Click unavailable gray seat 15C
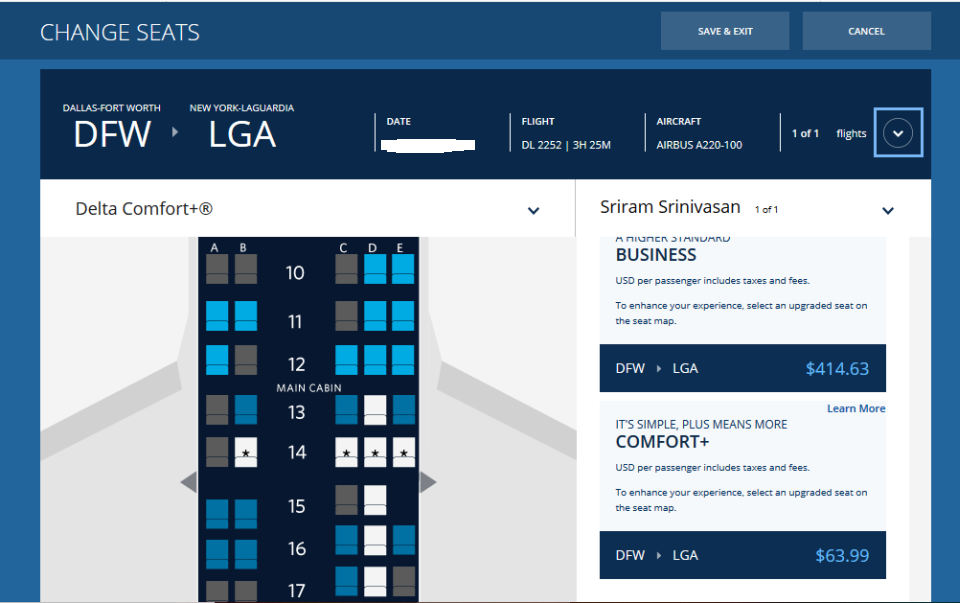The image size is (960, 603). coord(346,500)
